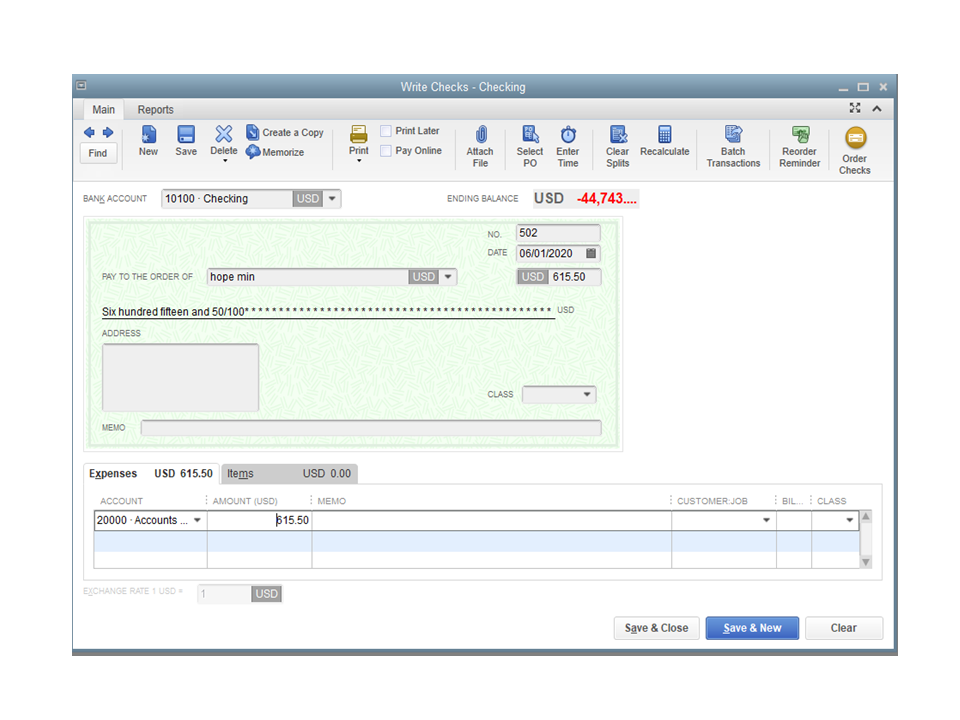Open window control menu icon

tap(81, 86)
